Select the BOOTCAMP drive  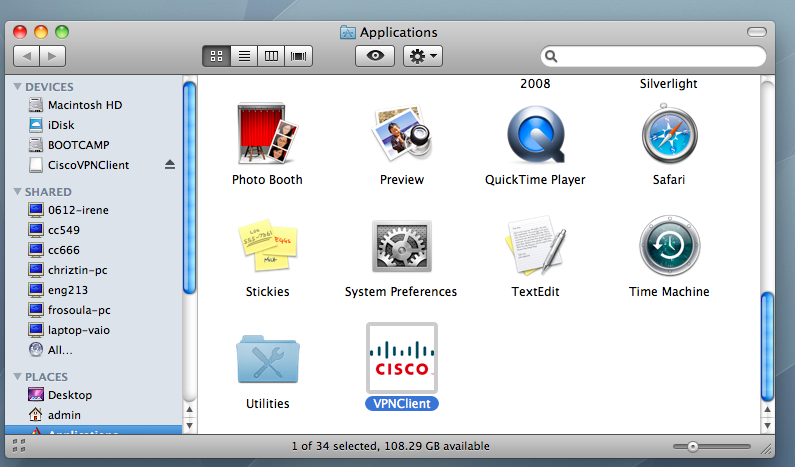[x=69, y=145]
